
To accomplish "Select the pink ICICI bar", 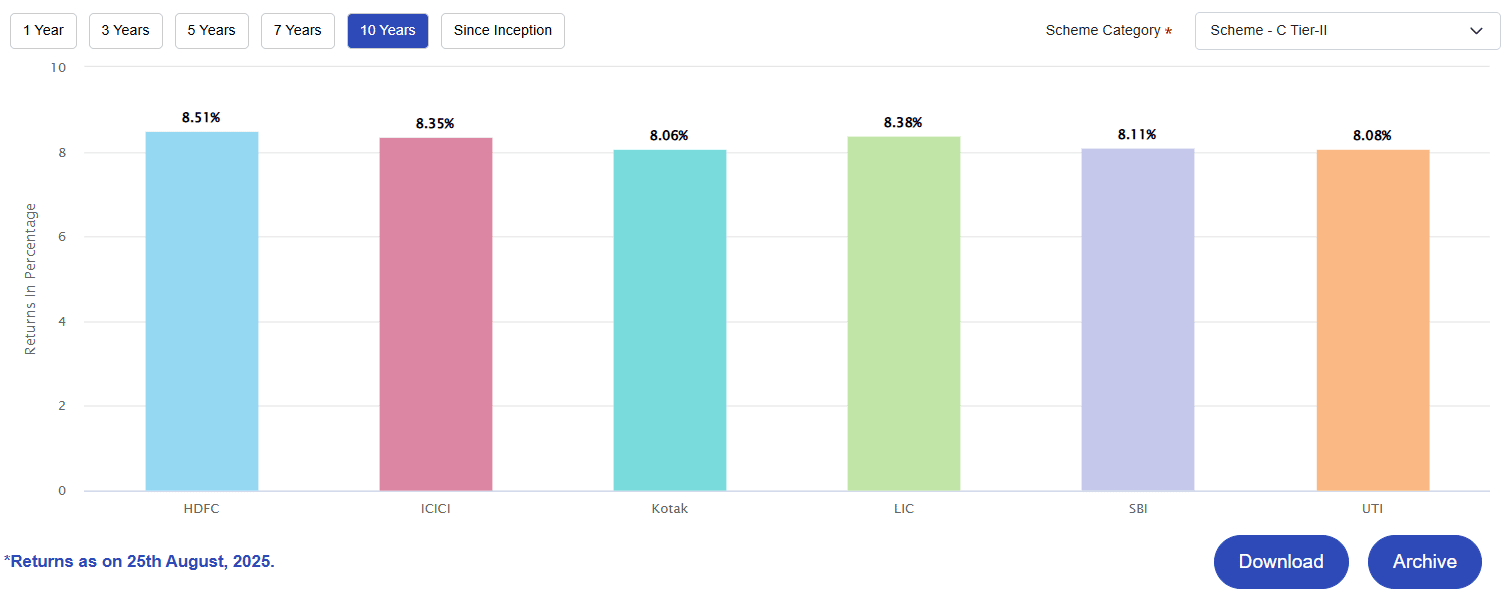I will point(435,314).
